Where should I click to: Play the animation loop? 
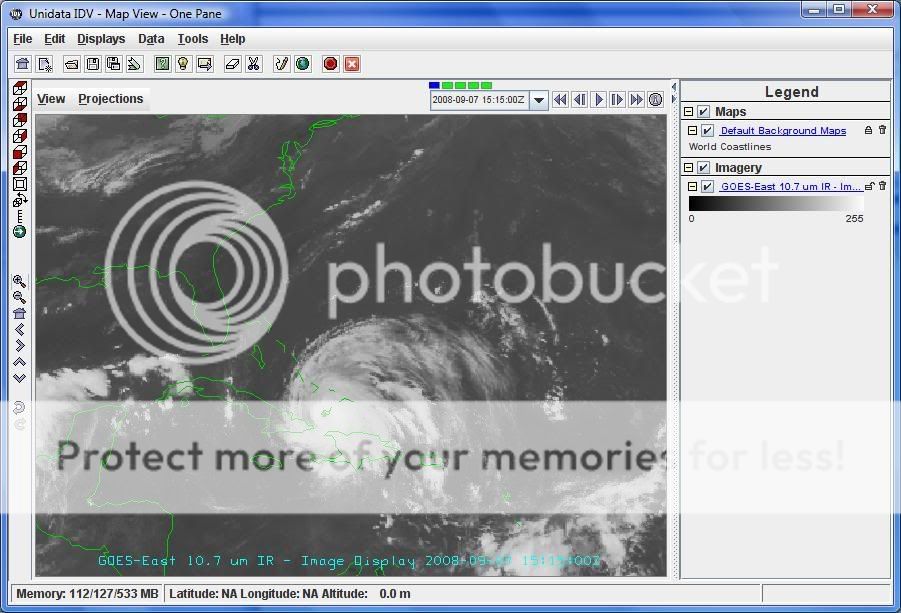[598, 100]
